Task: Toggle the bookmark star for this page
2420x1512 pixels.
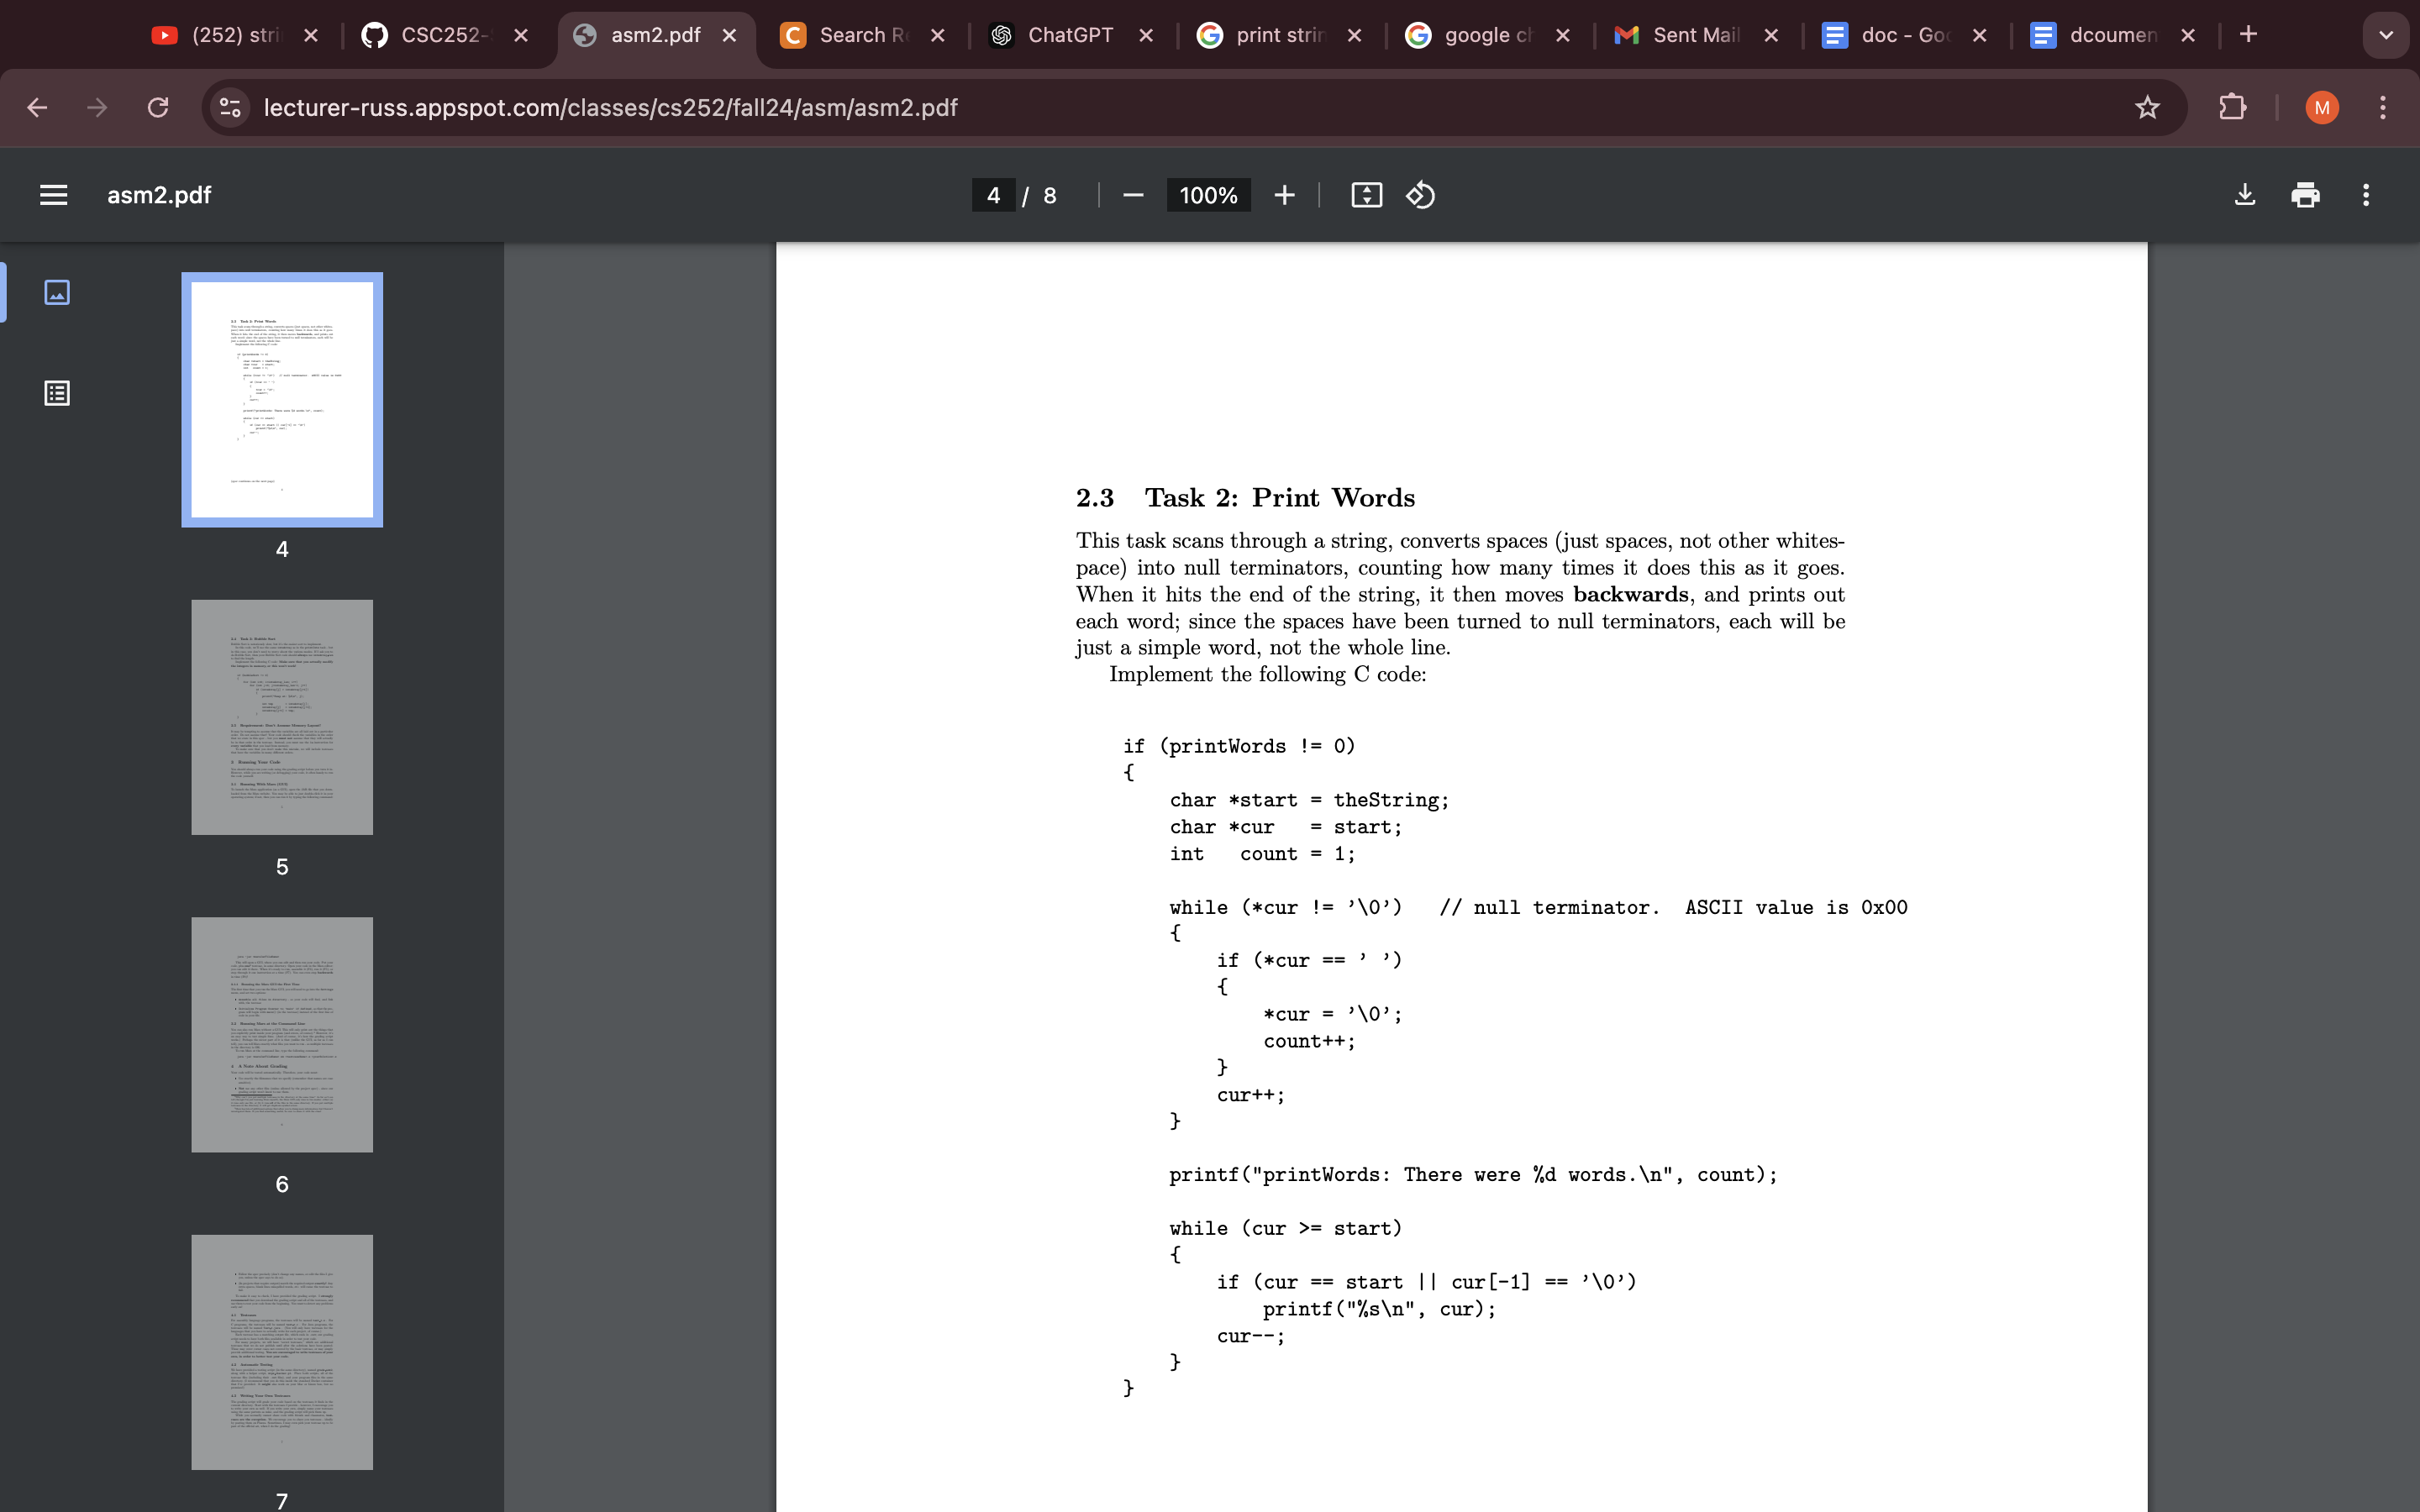Action: pyautogui.click(x=2146, y=107)
